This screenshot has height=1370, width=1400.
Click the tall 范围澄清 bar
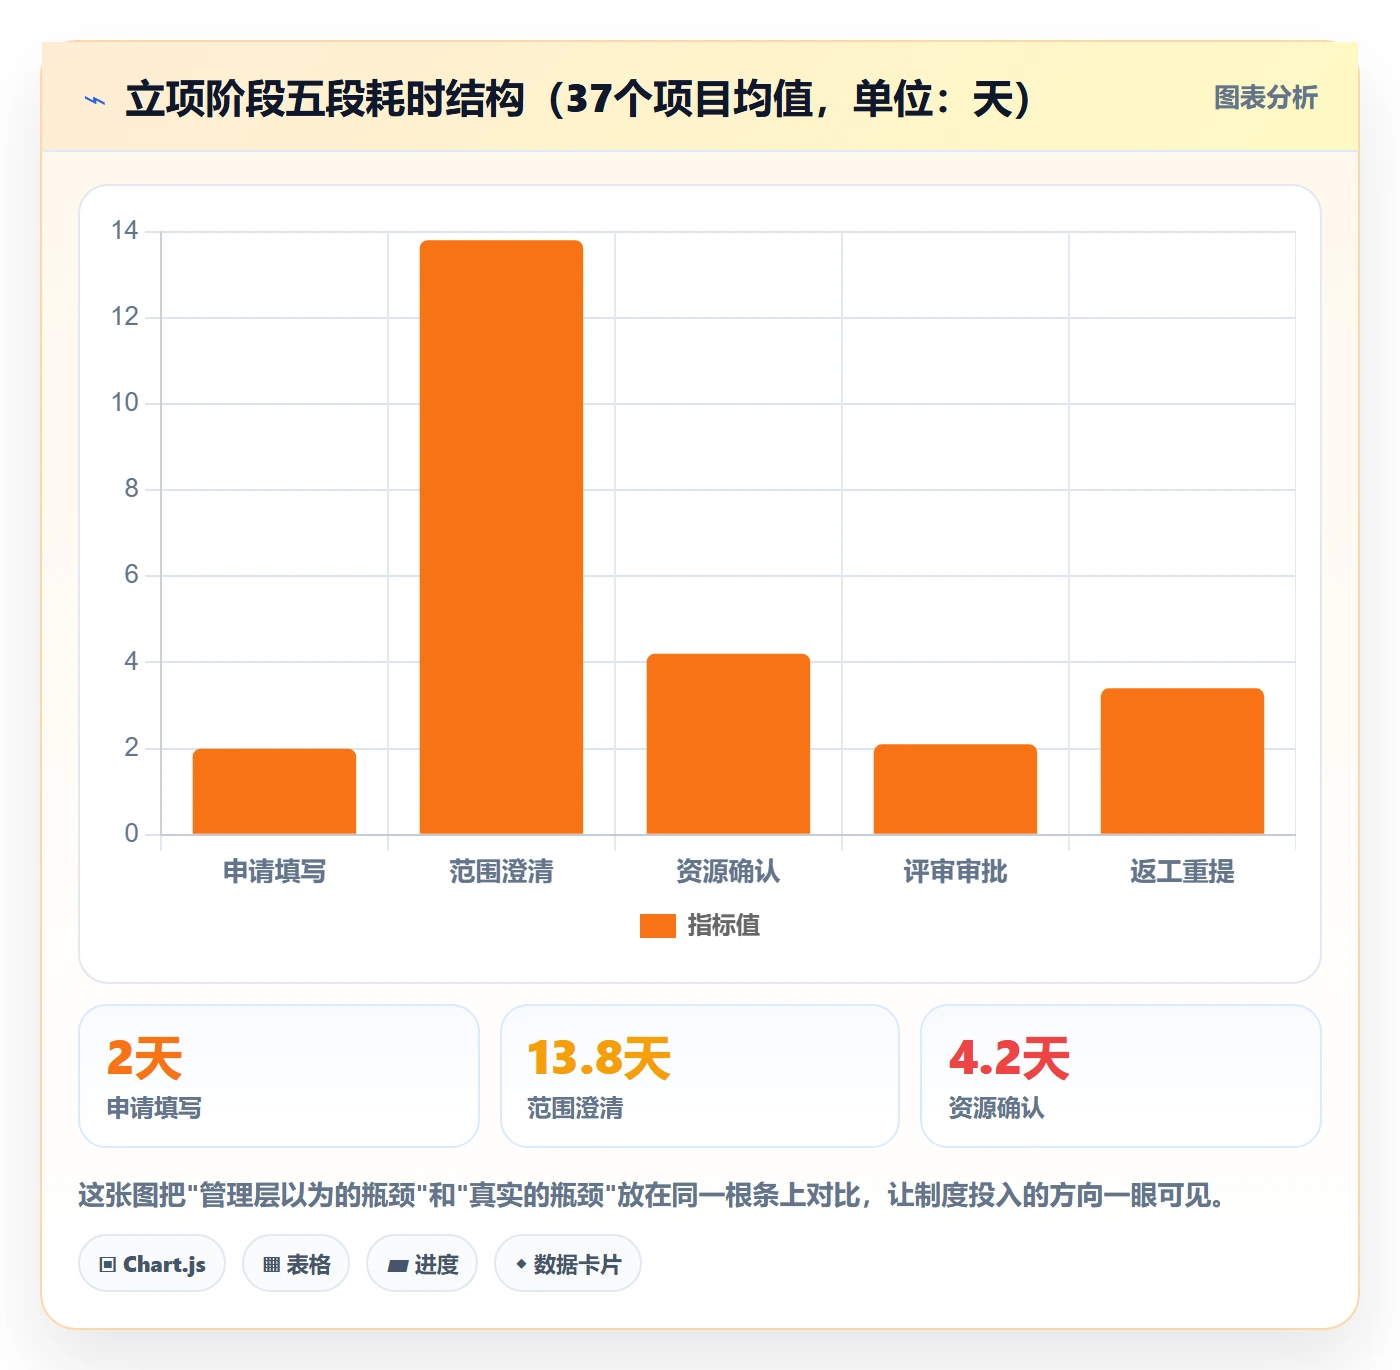tap(501, 537)
